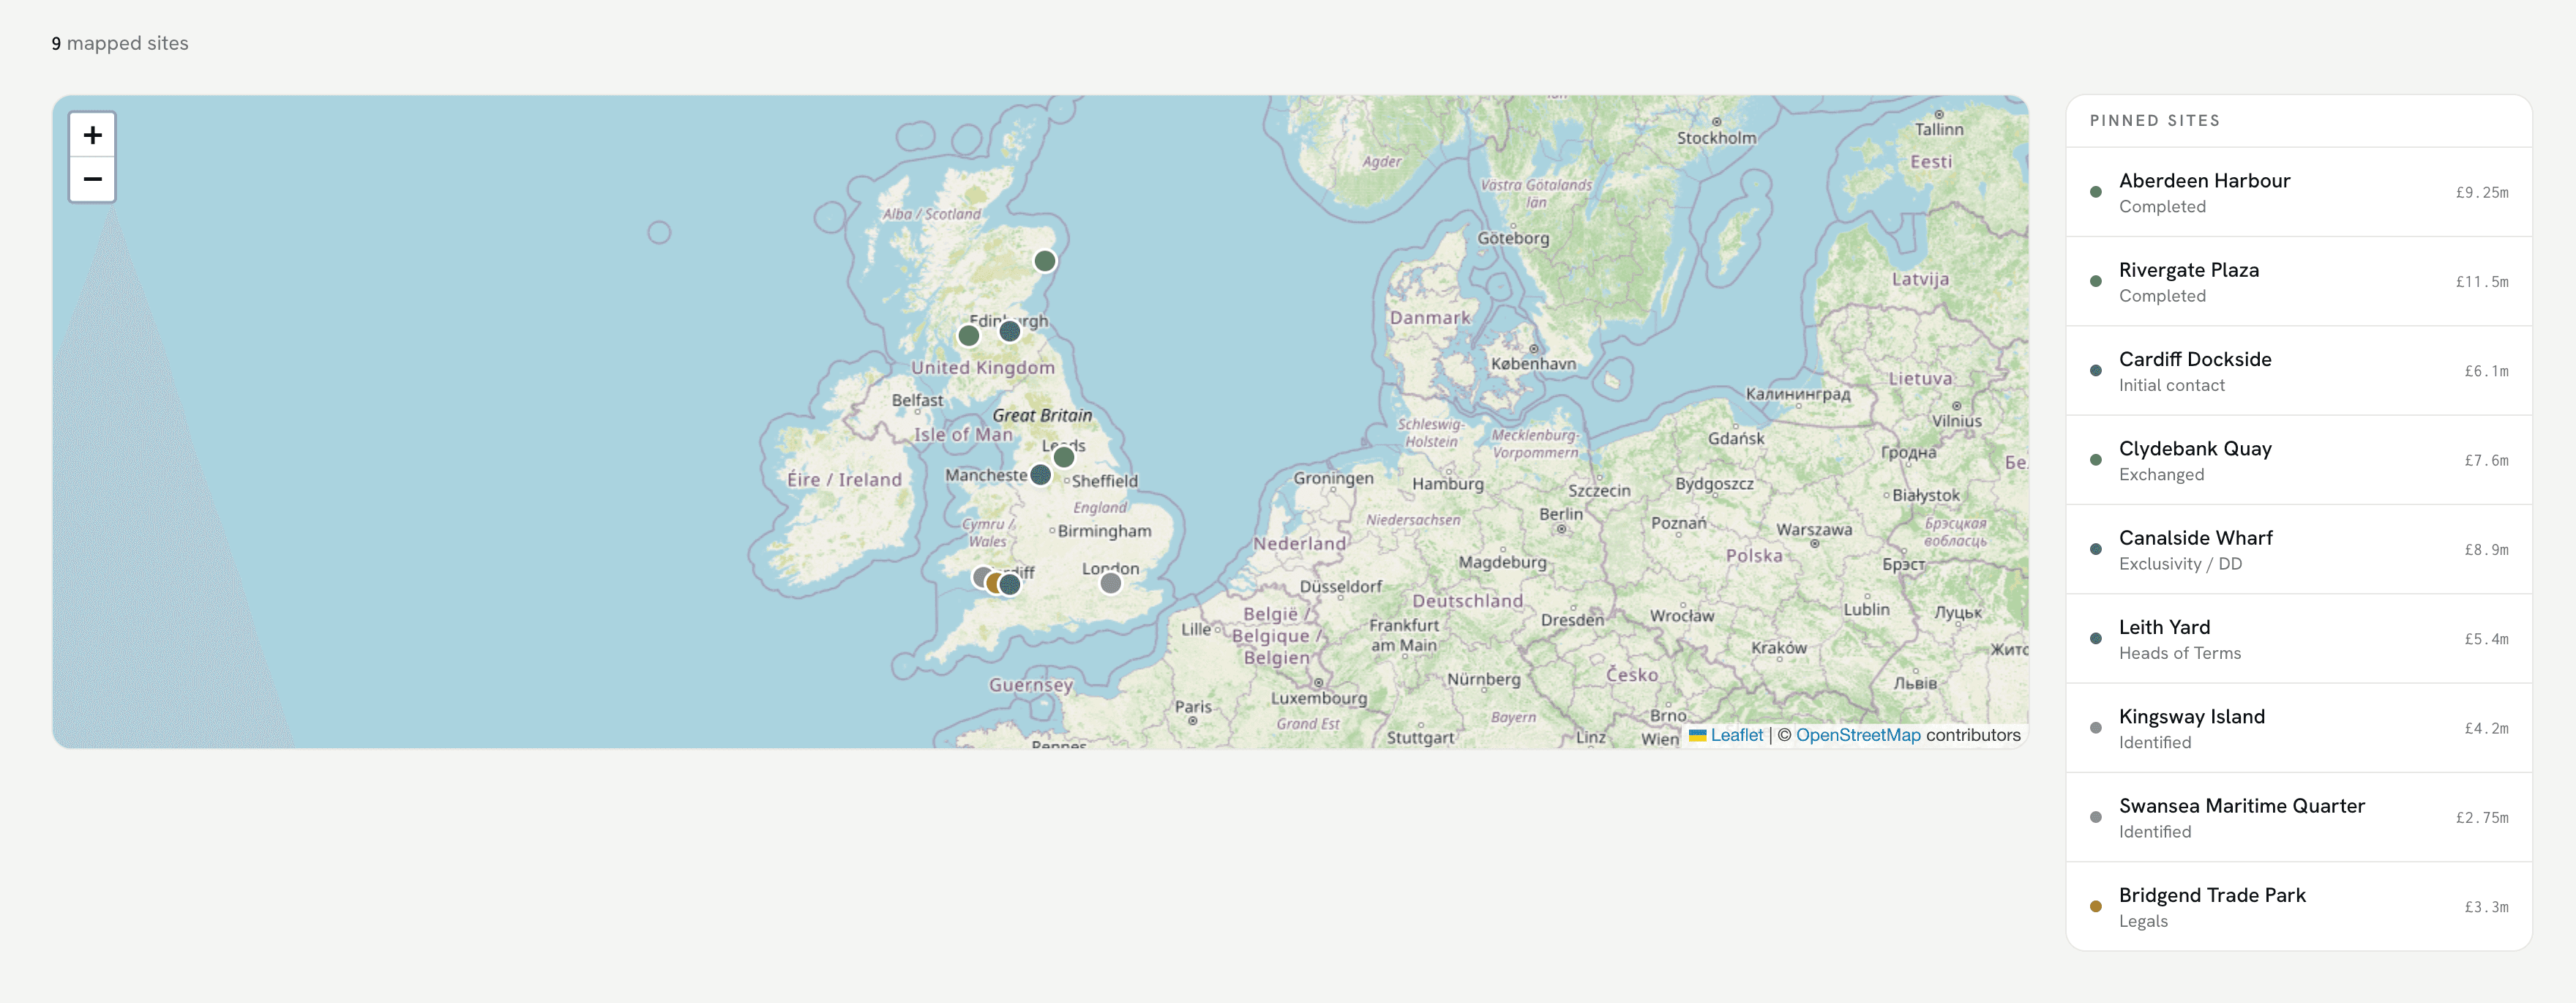The height and width of the screenshot is (1003, 2576).
Task: Click the £4.2m value for Kingsway Island
Action: (2486, 729)
